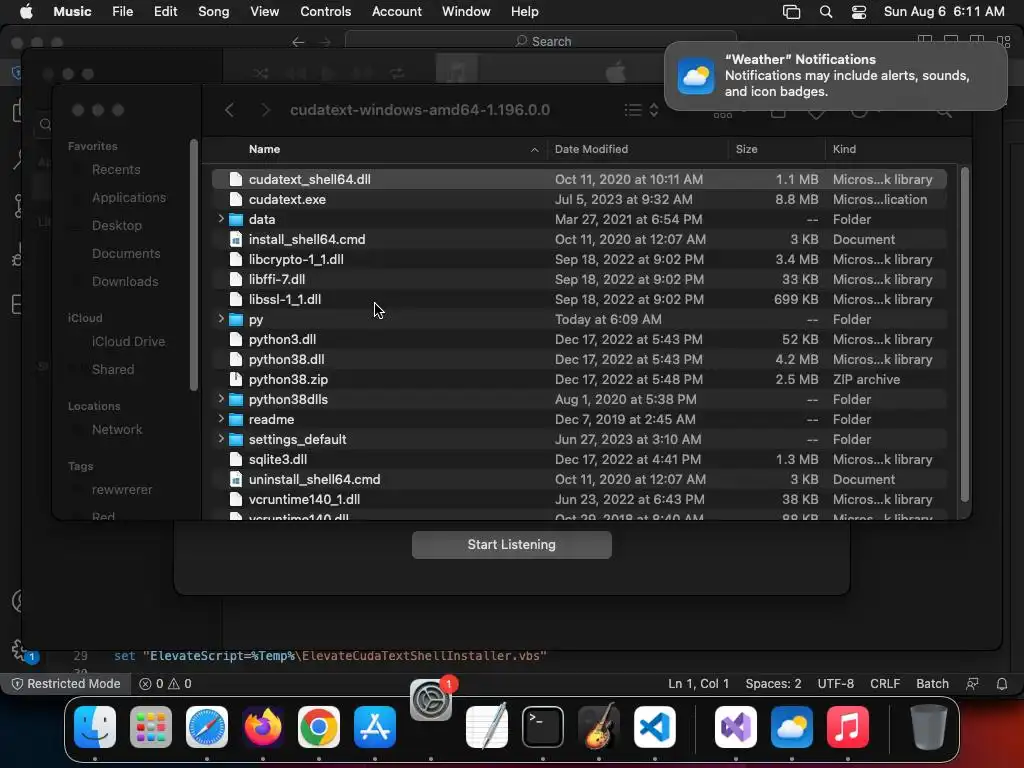The image size is (1024, 768).
Task: Change UTF-8 encoding in status bar
Action: (x=835, y=684)
